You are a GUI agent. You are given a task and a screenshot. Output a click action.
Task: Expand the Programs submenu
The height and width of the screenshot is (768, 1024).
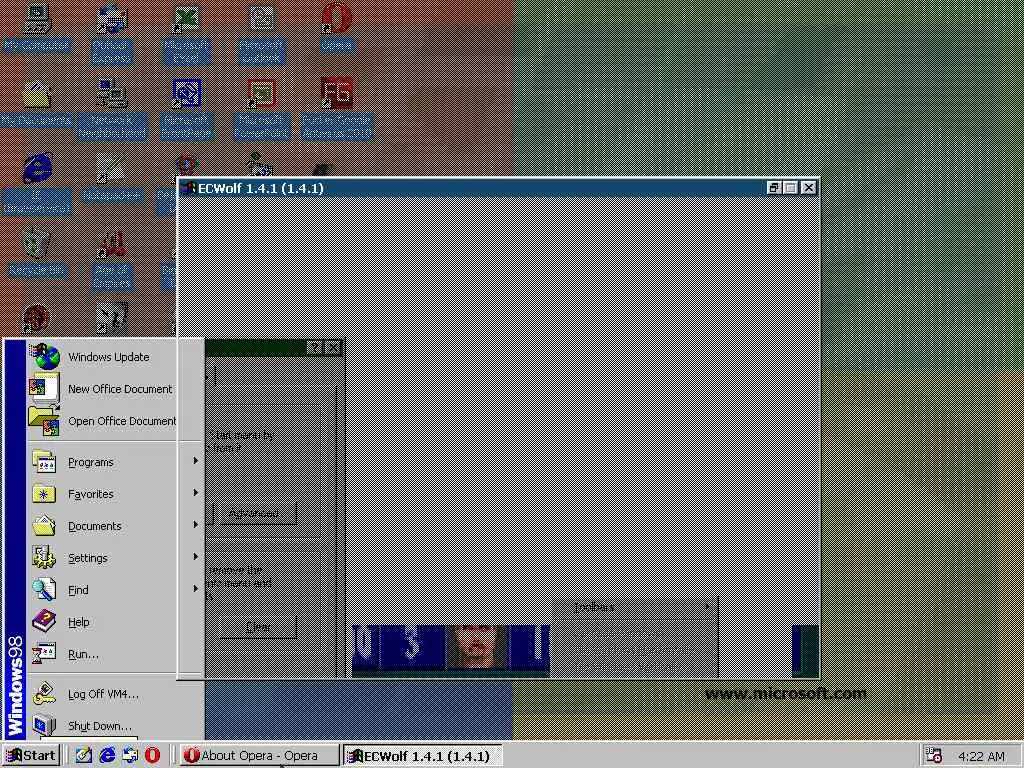click(x=116, y=462)
